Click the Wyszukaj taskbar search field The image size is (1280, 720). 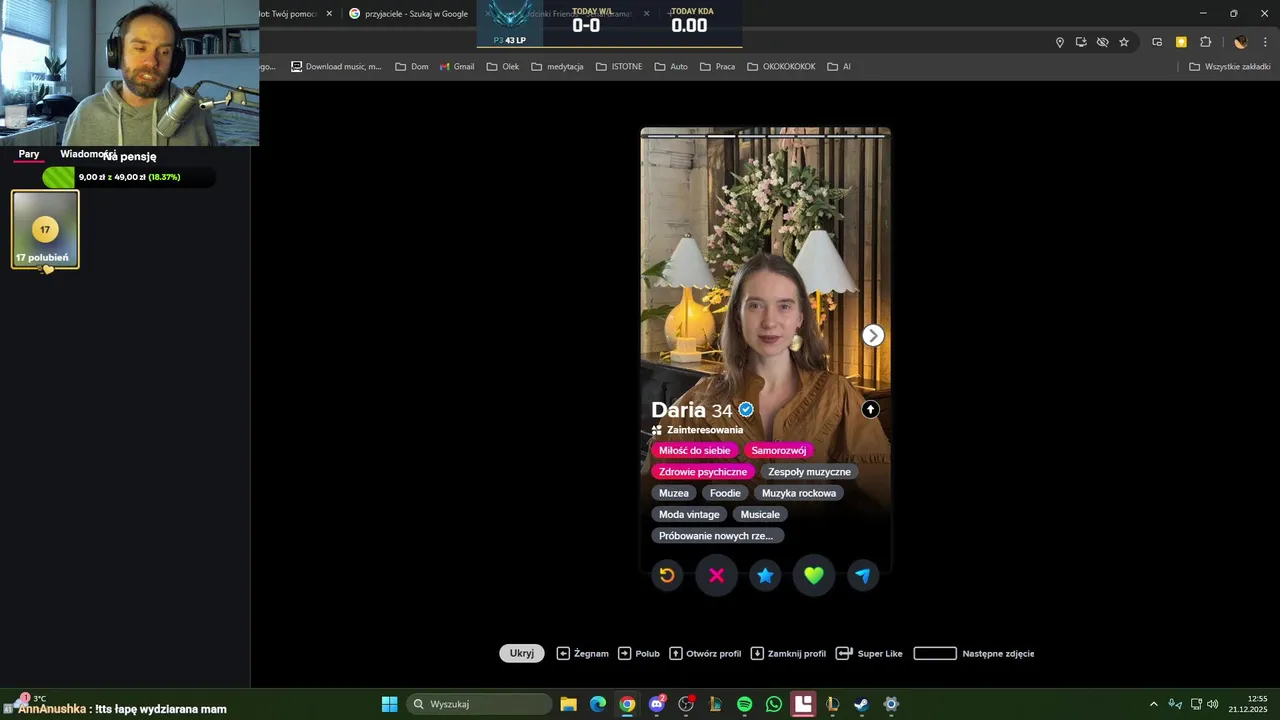point(480,704)
